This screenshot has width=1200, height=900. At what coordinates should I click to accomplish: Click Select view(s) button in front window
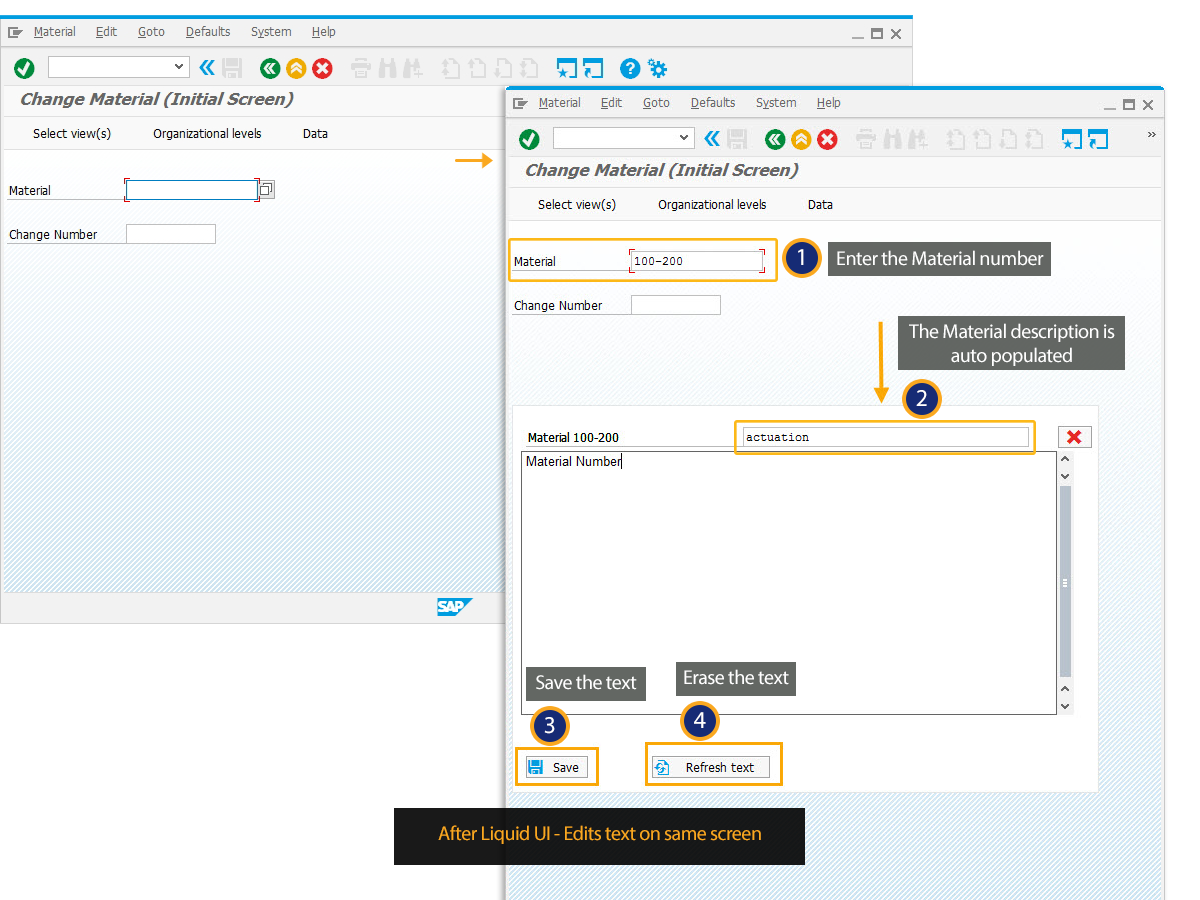coord(577,204)
